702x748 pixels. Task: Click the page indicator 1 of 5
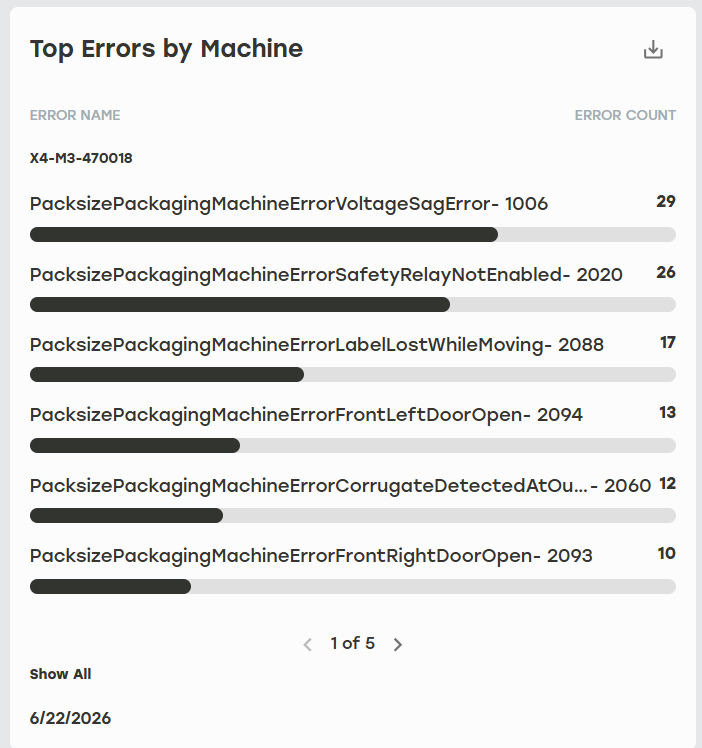[x=352, y=644]
